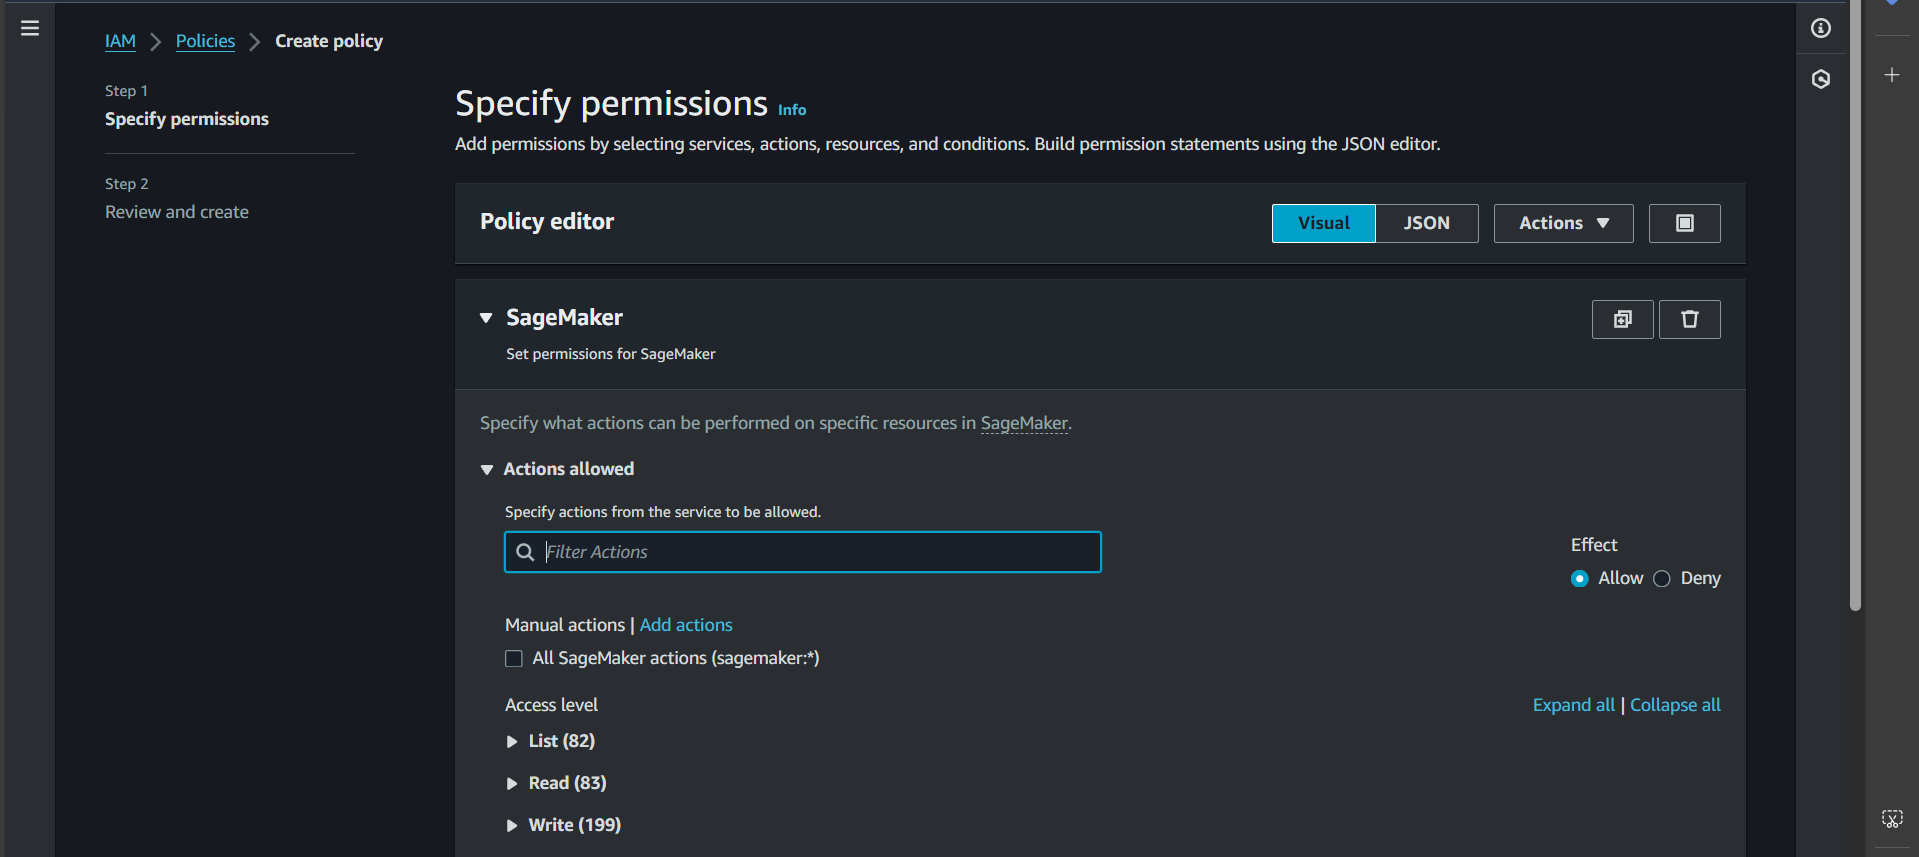1919x857 pixels.
Task: Switch to the Visual editor tab
Action: (x=1324, y=223)
